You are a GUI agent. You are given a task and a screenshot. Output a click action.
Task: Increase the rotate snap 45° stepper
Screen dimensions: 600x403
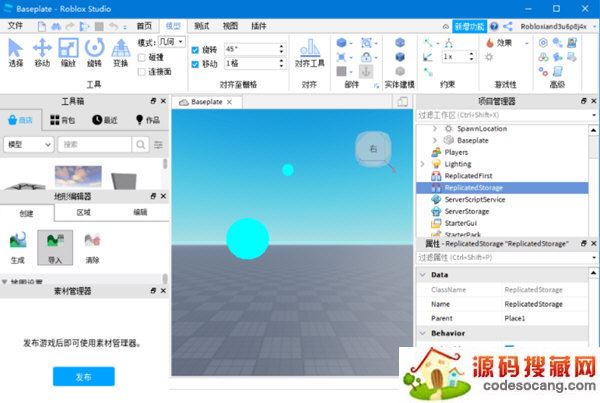282,47
